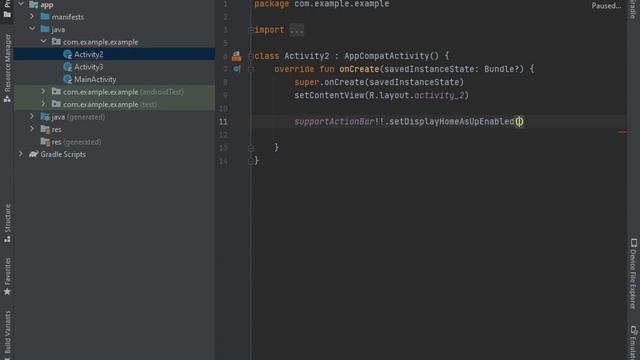Viewport: 640px width, 360px height.
Task: Expand the manifests folder
Action: click(32, 16)
